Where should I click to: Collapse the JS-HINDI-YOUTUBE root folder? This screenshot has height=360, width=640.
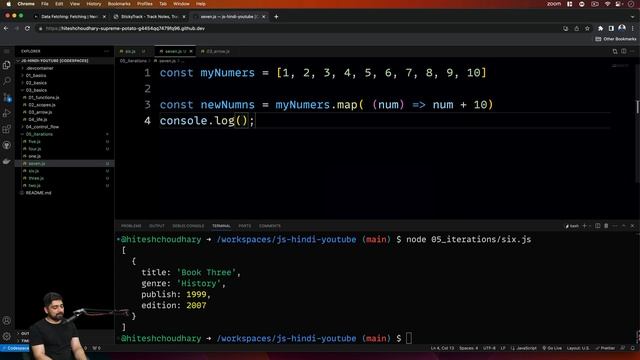tap(55, 61)
